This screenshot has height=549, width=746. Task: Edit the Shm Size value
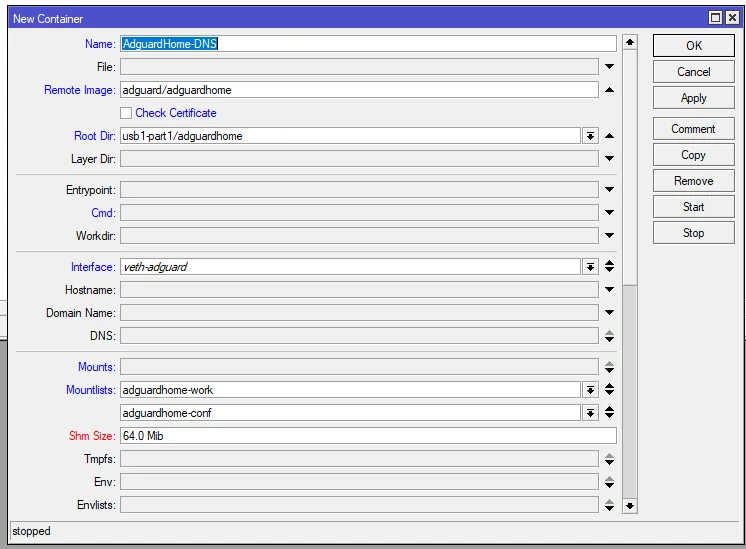pyautogui.click(x=368, y=436)
